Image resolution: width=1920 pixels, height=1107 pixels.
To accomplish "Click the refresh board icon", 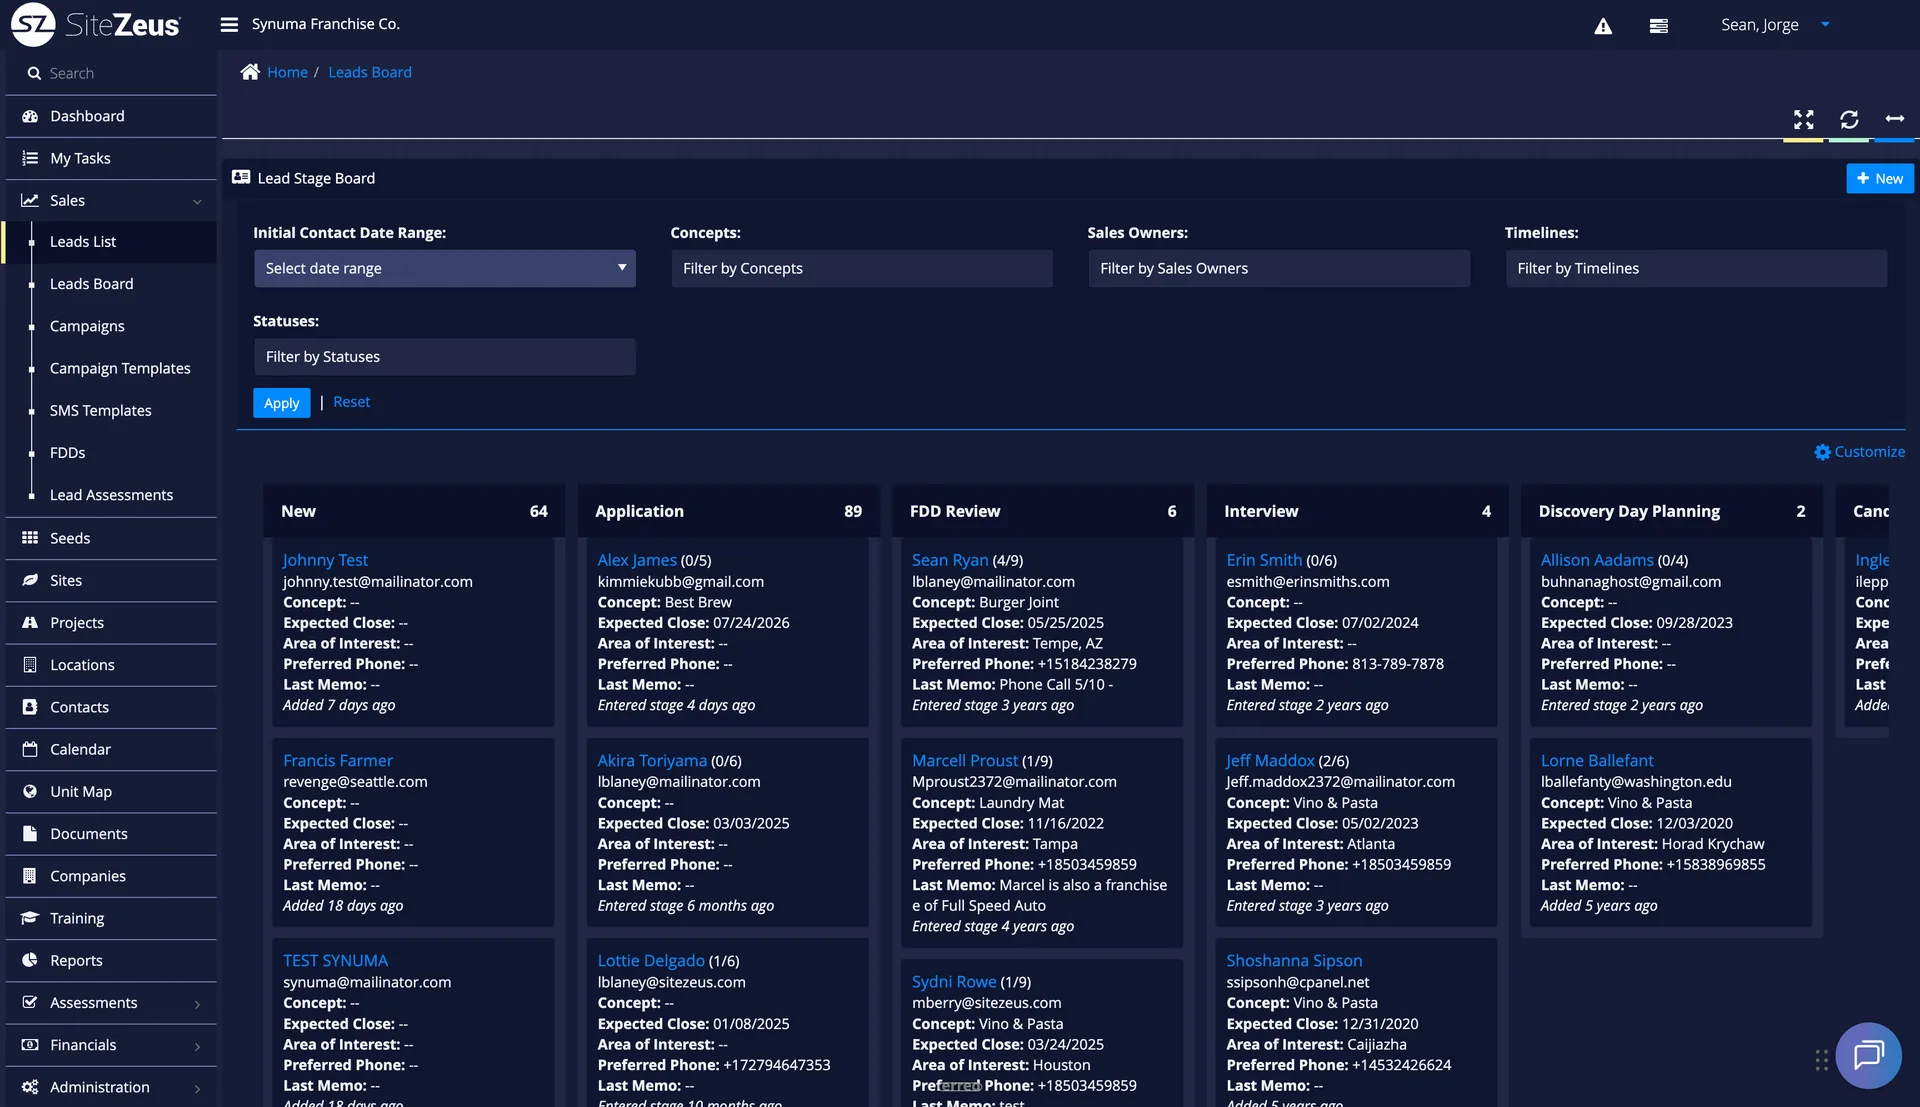I will (x=1849, y=120).
